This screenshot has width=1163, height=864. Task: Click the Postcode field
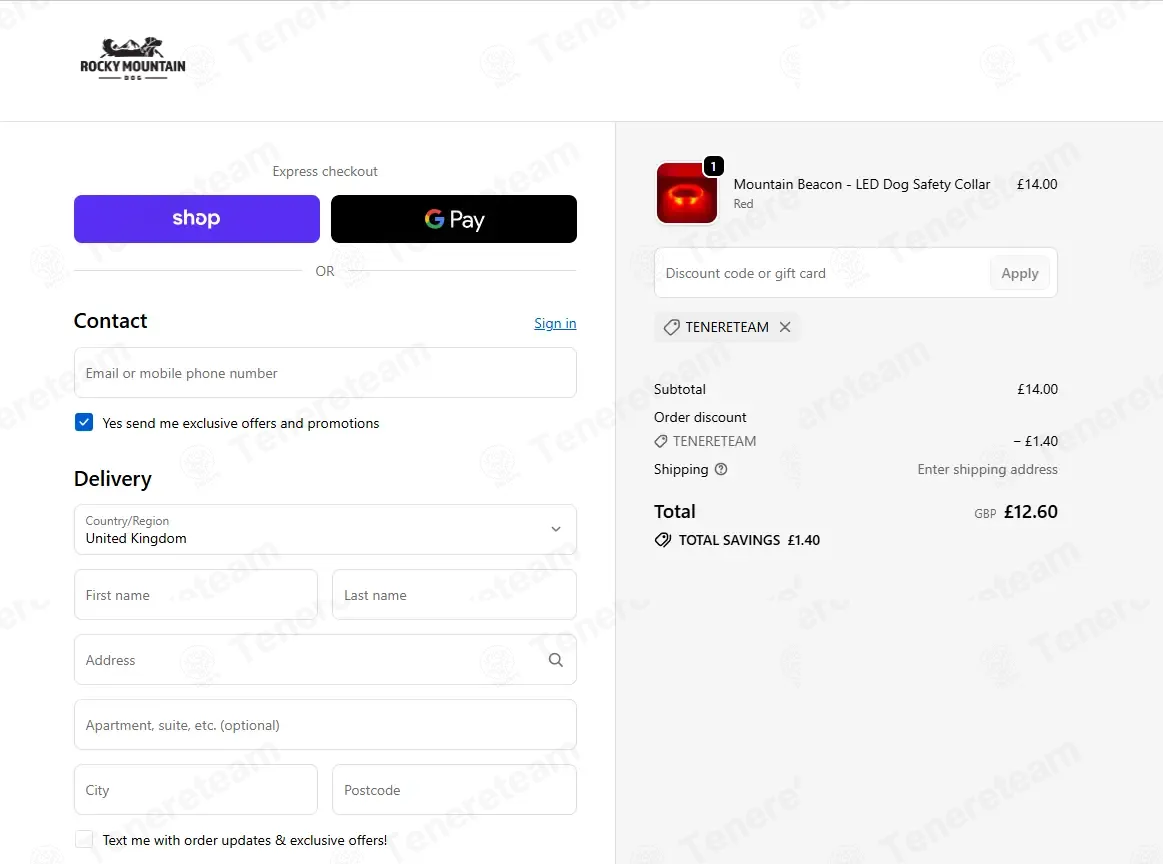454,790
